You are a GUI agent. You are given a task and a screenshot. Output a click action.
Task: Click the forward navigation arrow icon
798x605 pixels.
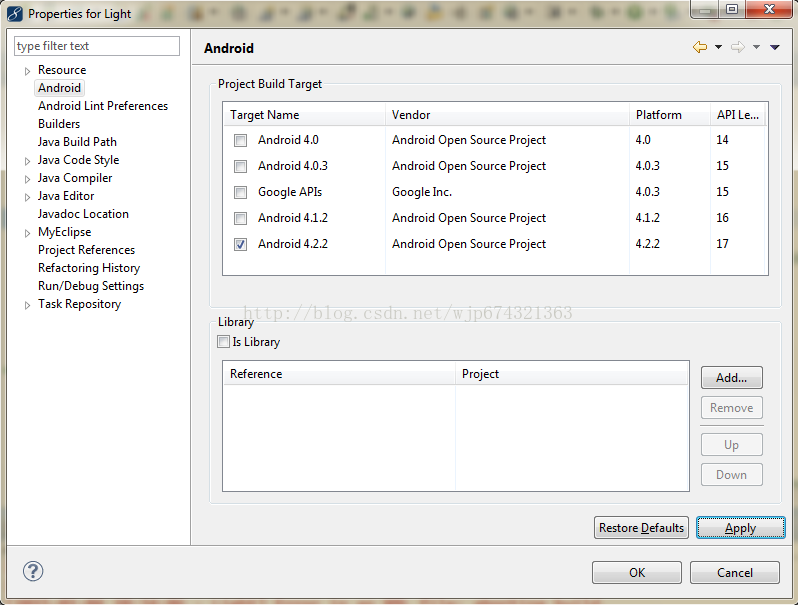(737, 47)
